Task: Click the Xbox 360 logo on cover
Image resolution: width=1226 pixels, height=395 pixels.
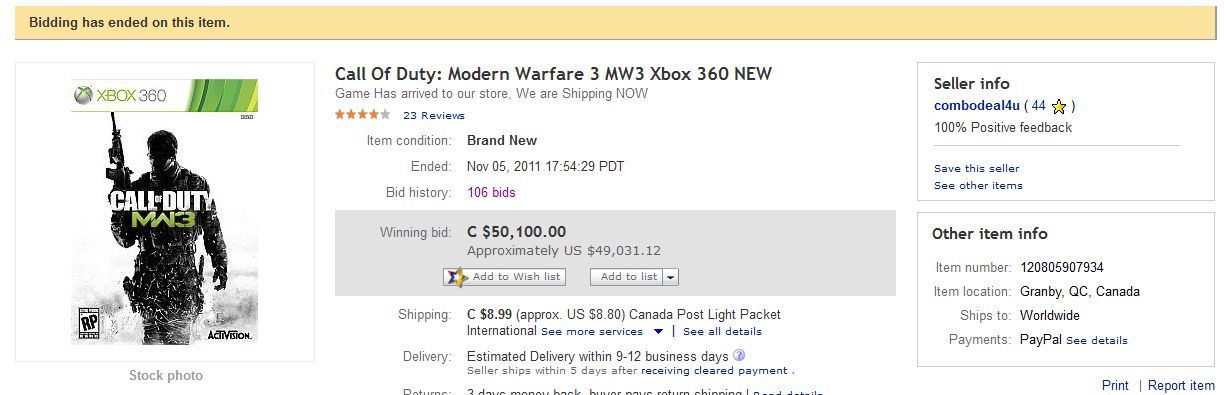Action: [x=119, y=96]
